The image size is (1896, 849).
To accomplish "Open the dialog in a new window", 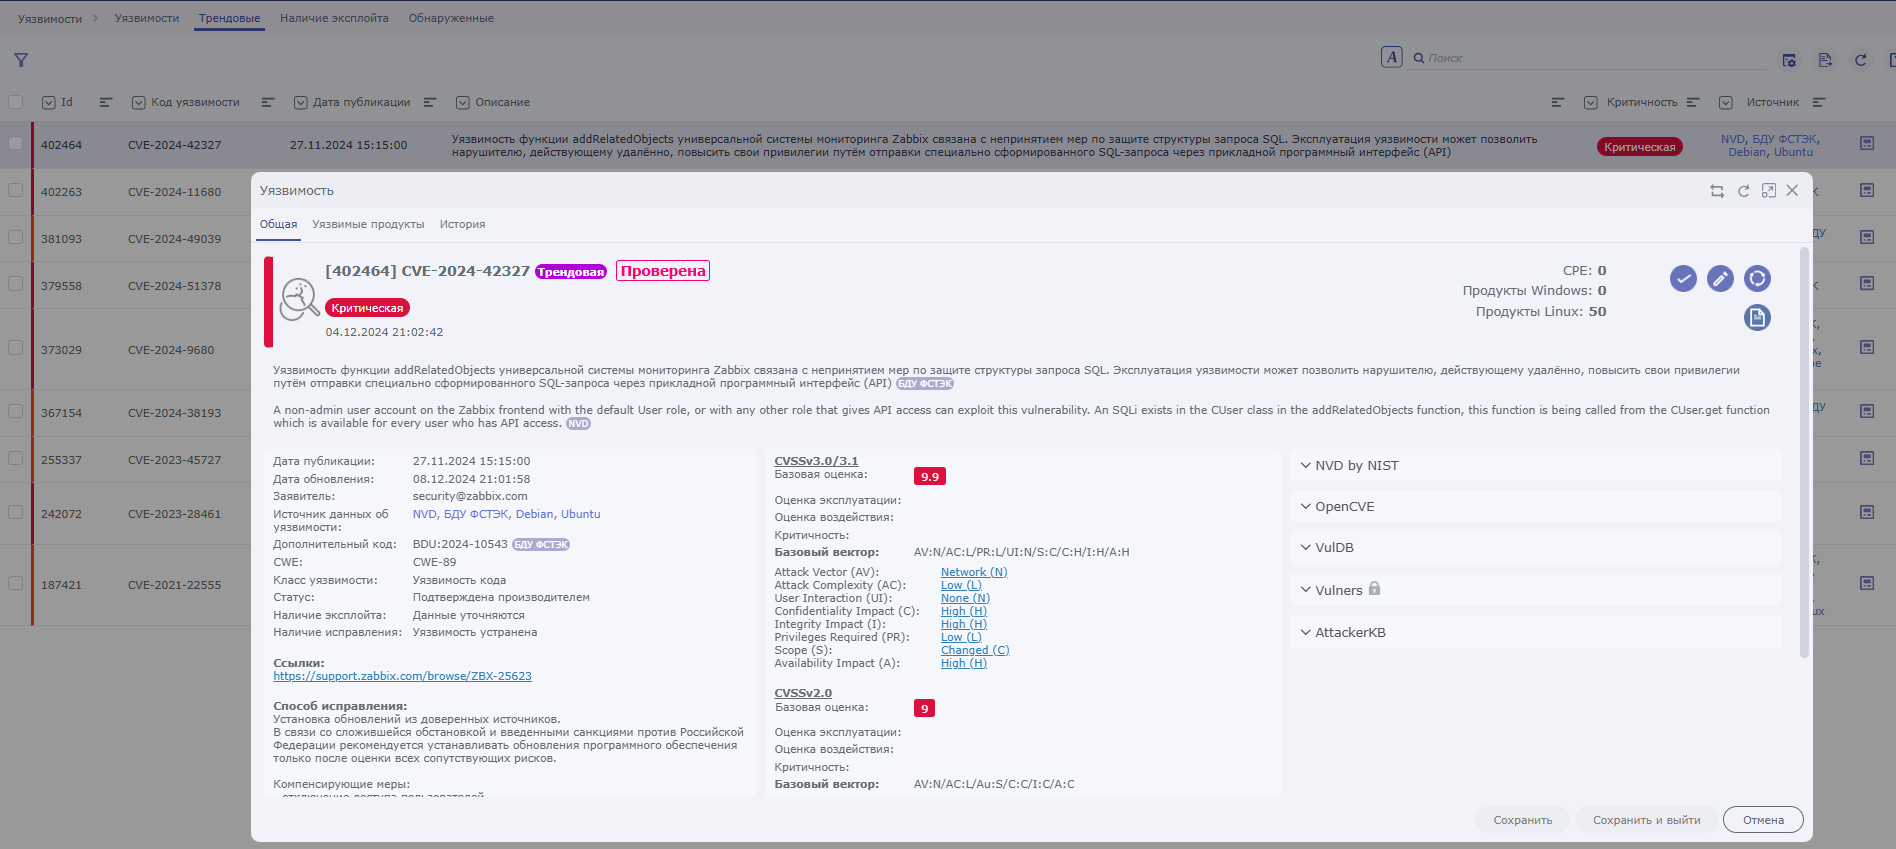I will pyautogui.click(x=1769, y=191).
